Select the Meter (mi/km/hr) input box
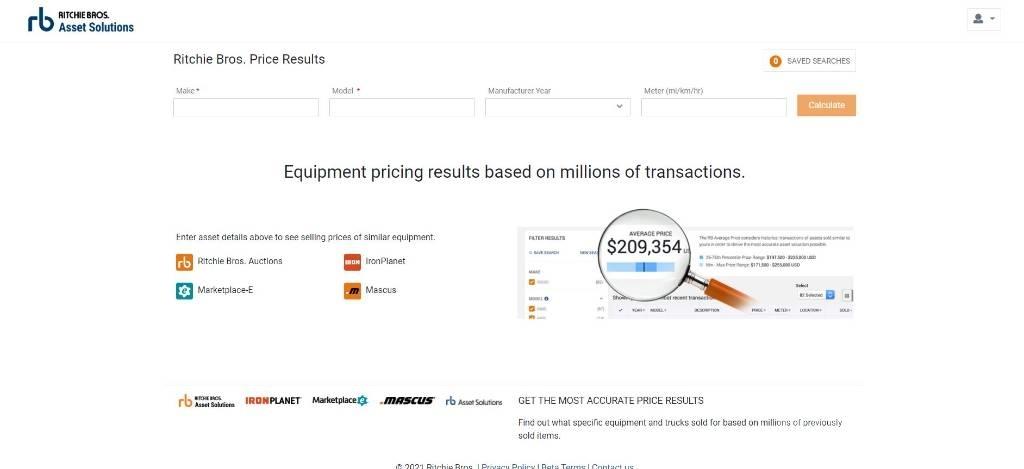This screenshot has width=1024, height=469. coord(713,107)
